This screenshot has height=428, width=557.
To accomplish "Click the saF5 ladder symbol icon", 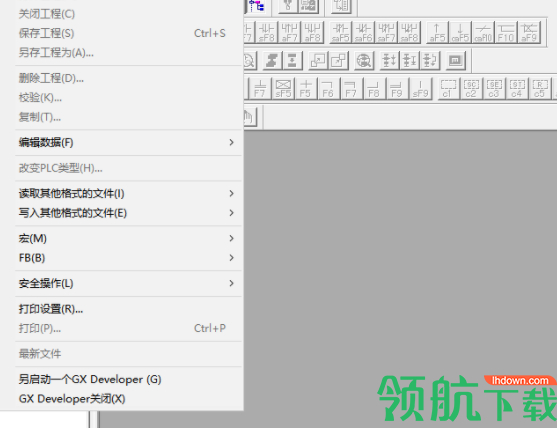I will (x=341, y=32).
